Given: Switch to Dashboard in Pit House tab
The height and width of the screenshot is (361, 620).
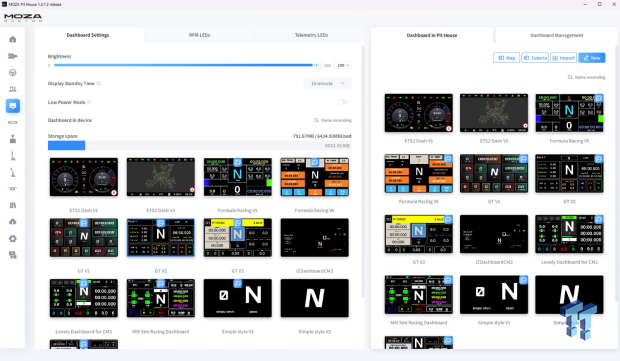Looking at the screenshot, I should 432,35.
